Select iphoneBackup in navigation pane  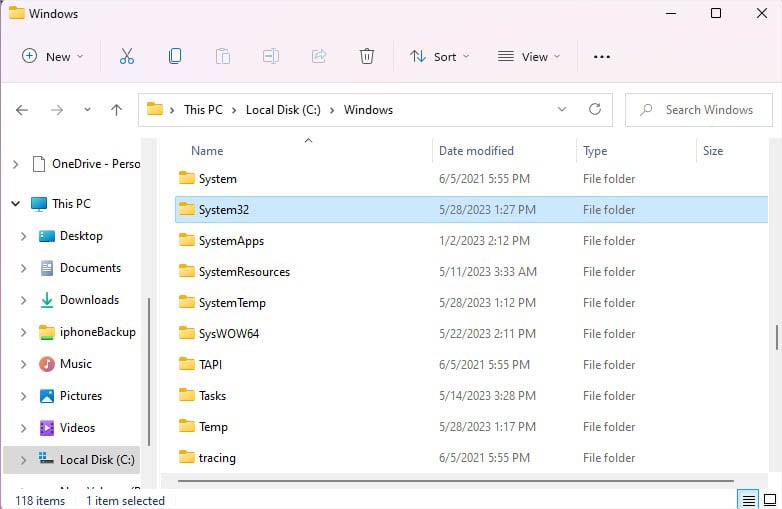(98, 332)
